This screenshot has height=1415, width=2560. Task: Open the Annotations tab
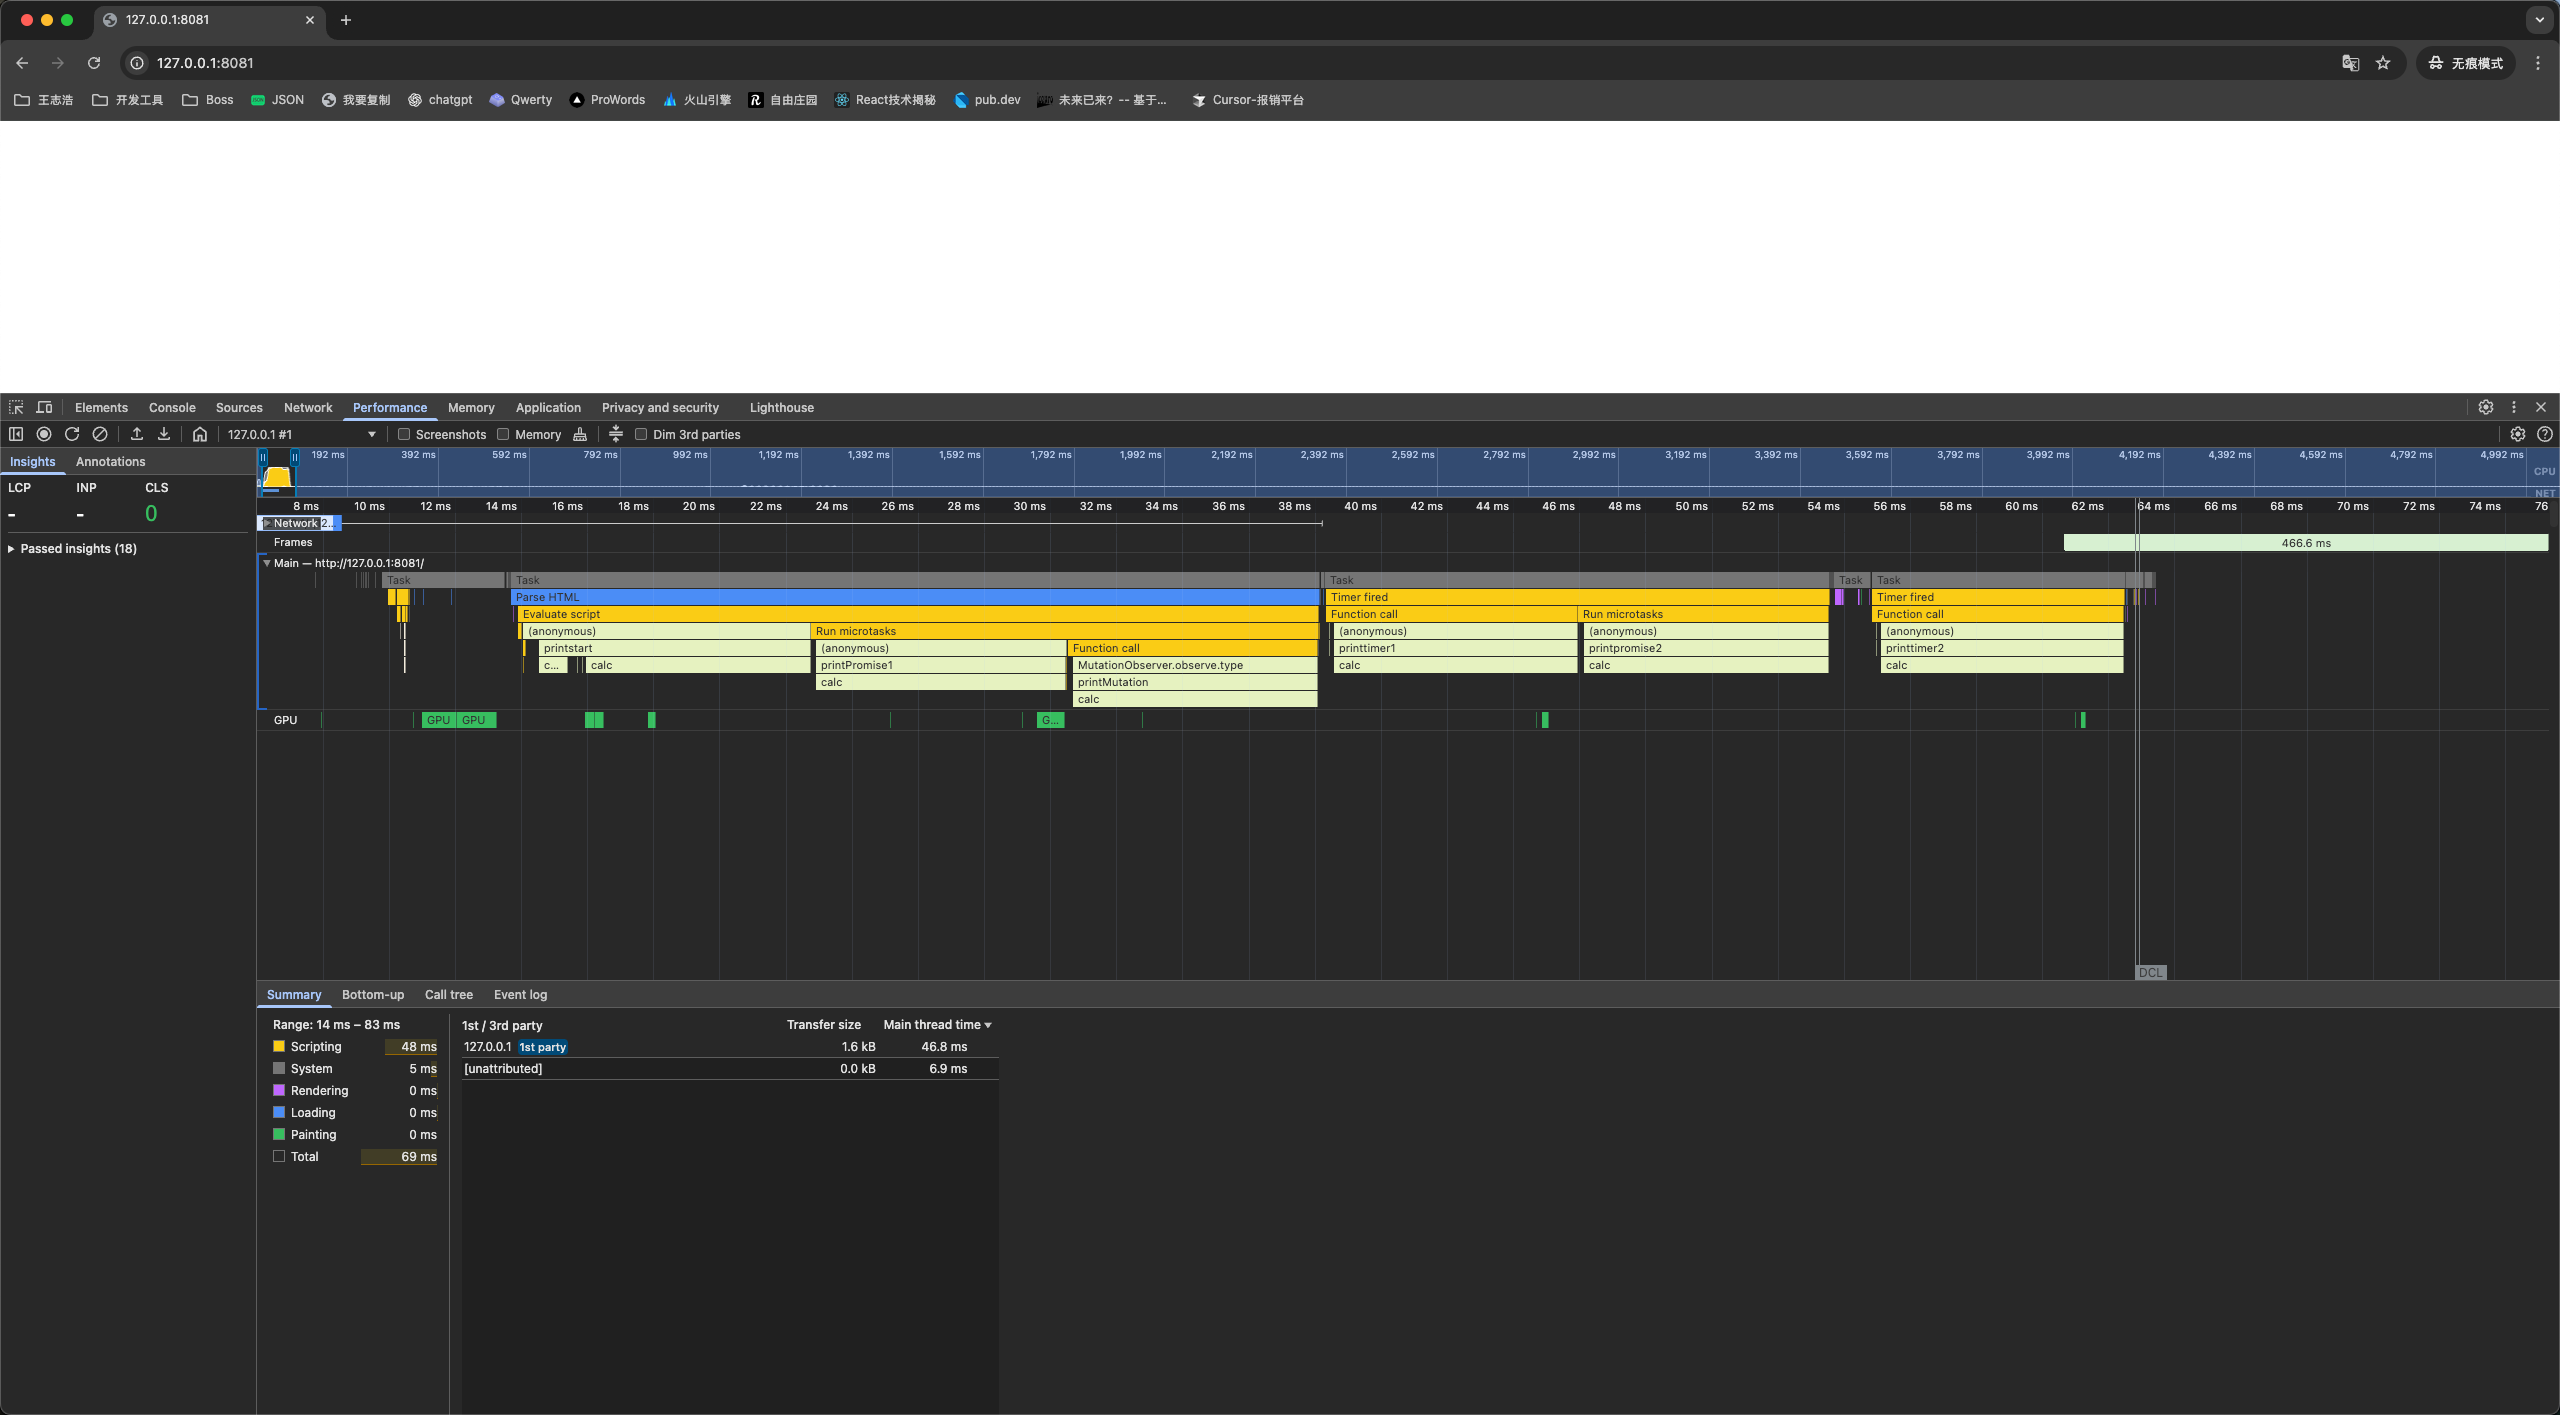(110, 461)
